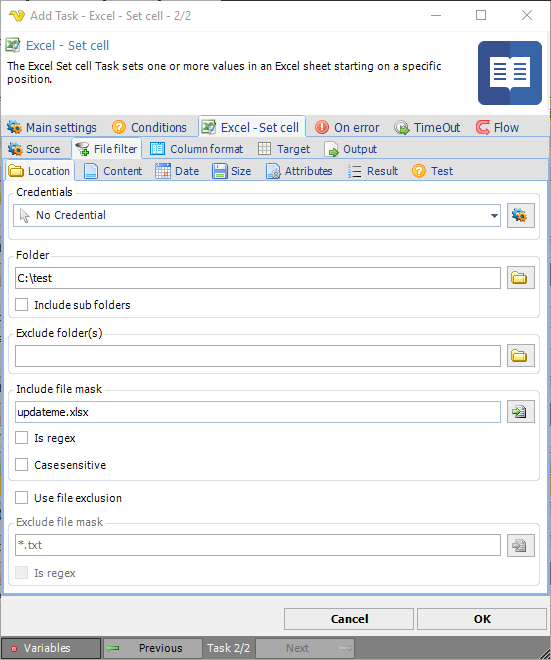Enable Case sensitive checkbox

coord(21,465)
